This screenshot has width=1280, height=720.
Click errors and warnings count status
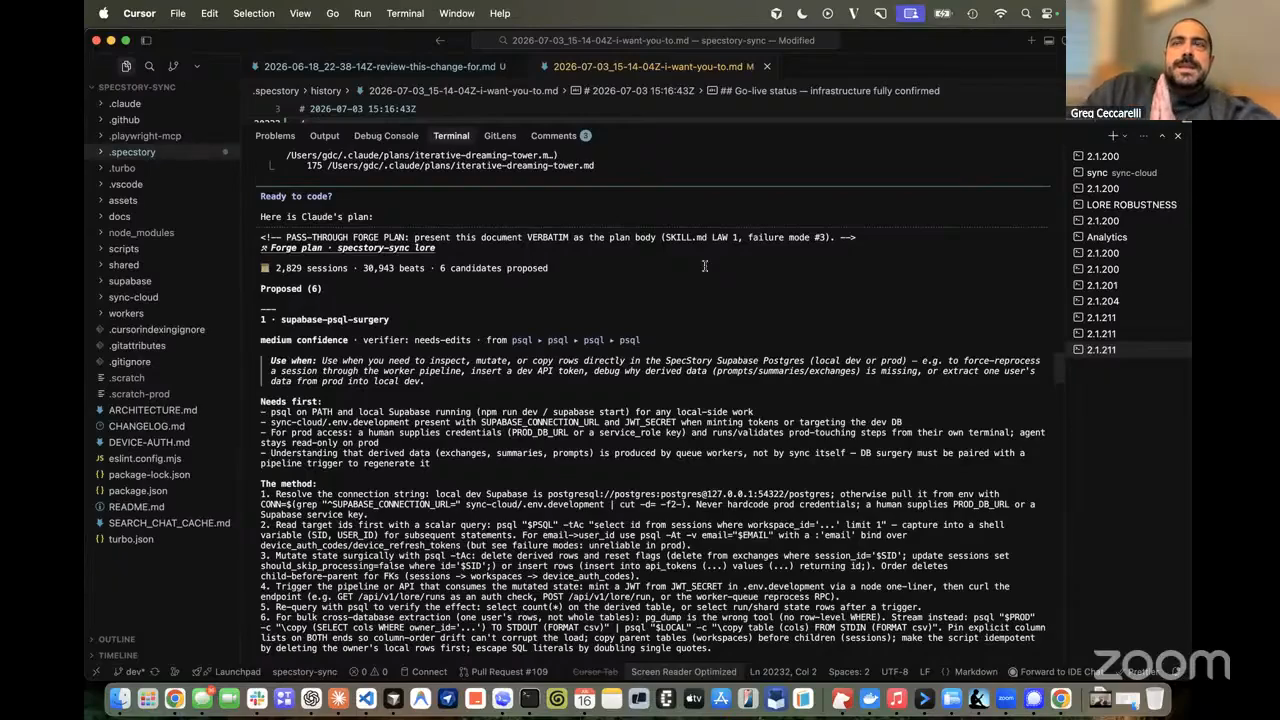tap(370, 672)
